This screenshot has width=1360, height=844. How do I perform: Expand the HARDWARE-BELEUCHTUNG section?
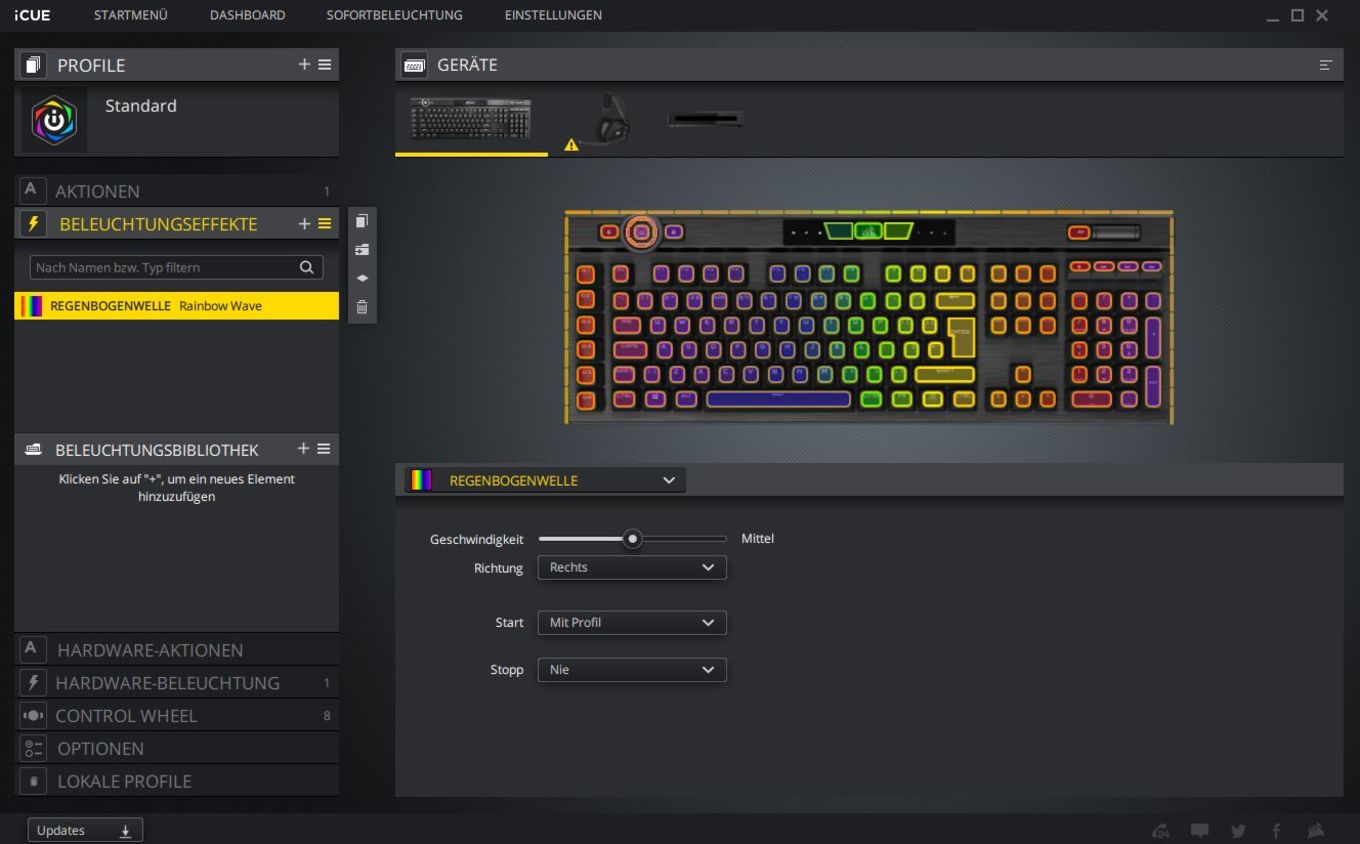177,683
